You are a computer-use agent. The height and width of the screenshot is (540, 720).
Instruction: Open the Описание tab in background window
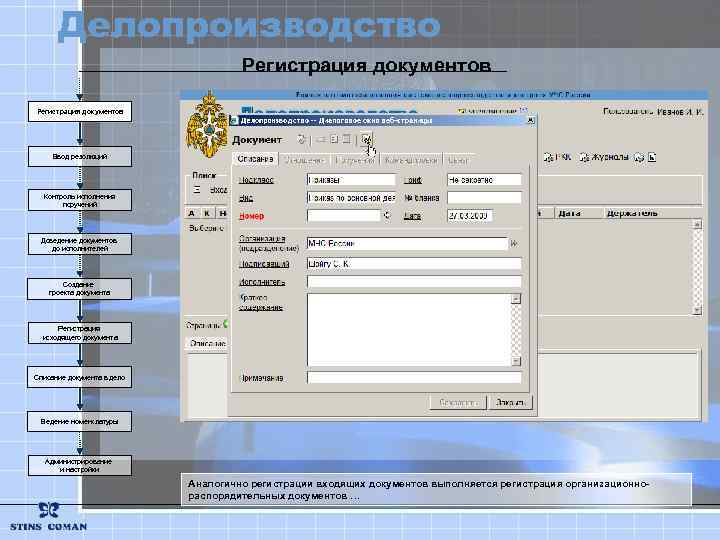click(208, 343)
